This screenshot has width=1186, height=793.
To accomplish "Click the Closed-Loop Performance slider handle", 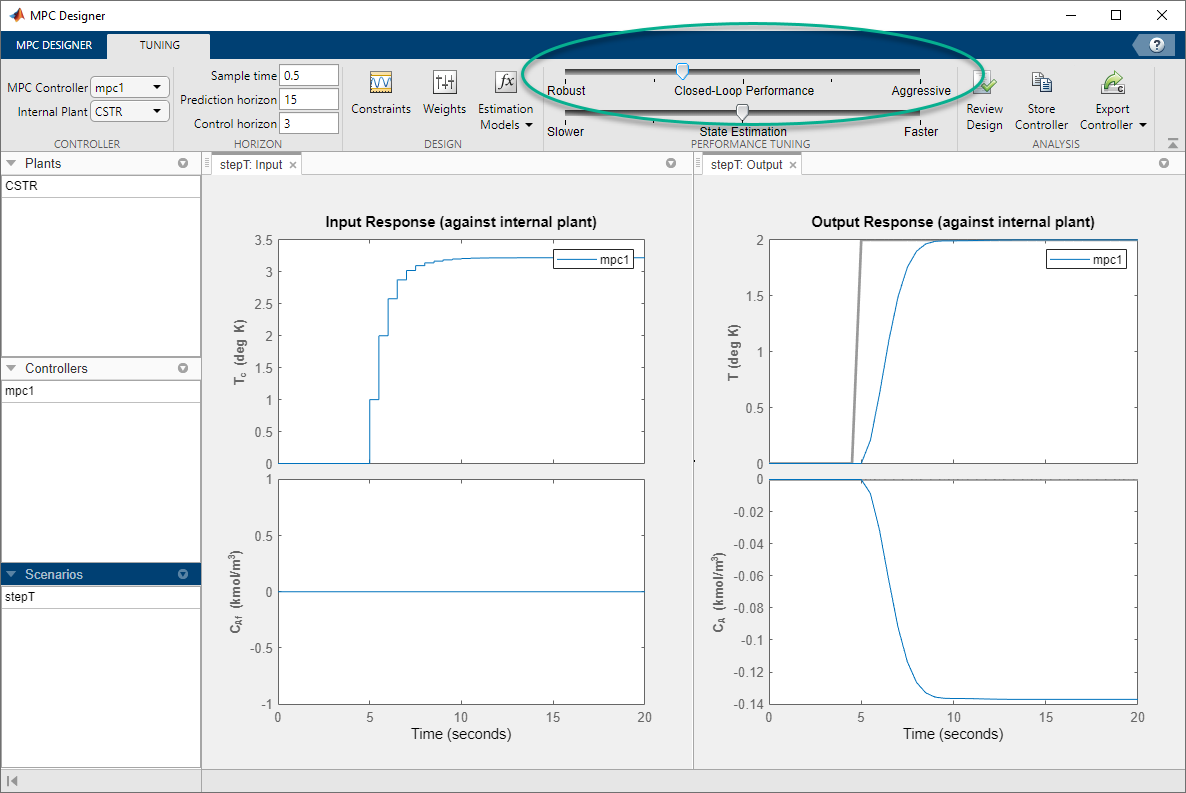I will [x=683, y=70].
